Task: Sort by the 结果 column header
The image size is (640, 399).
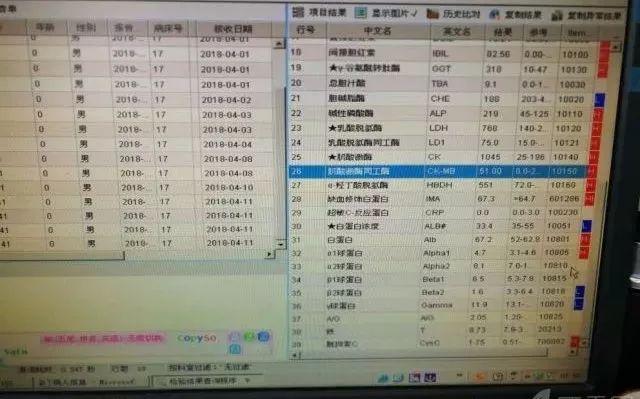Action: point(502,32)
